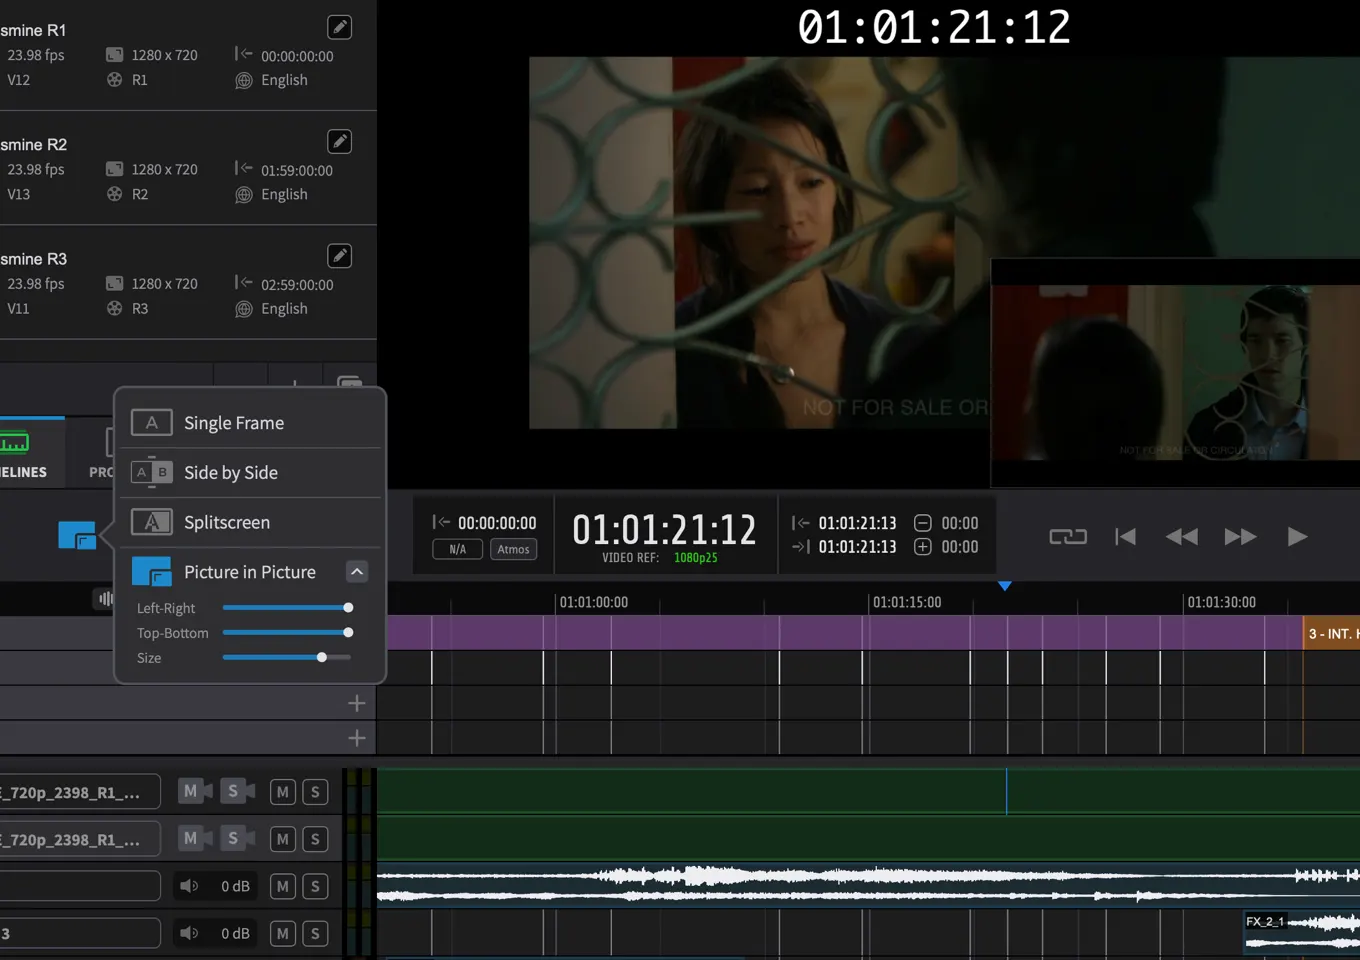Click the Side by Side A/B icon

tap(152, 472)
